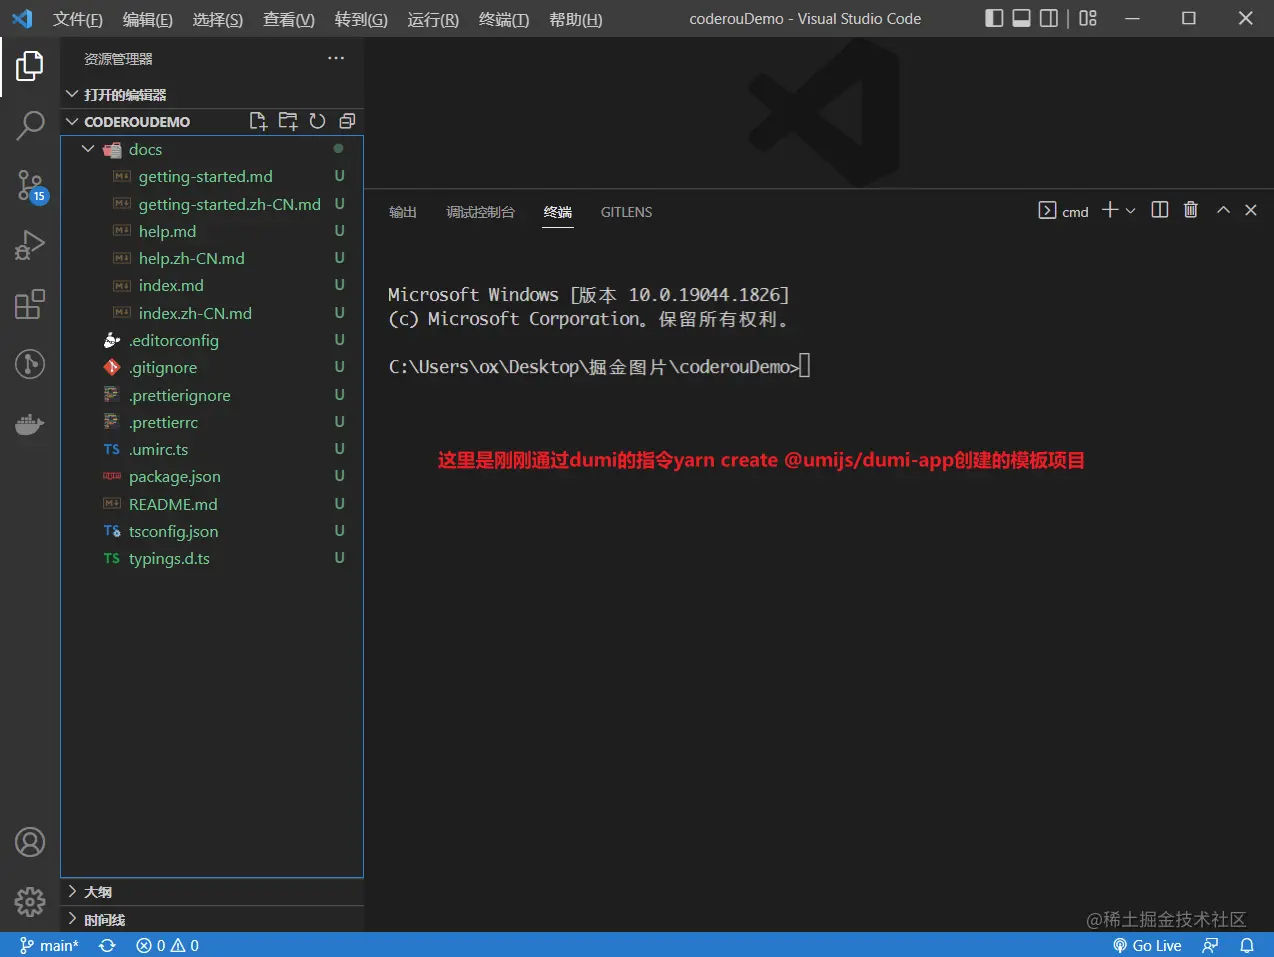Screen dimensions: 1274x957
Task: Open the 选择(S) menu
Action: pos(218,19)
